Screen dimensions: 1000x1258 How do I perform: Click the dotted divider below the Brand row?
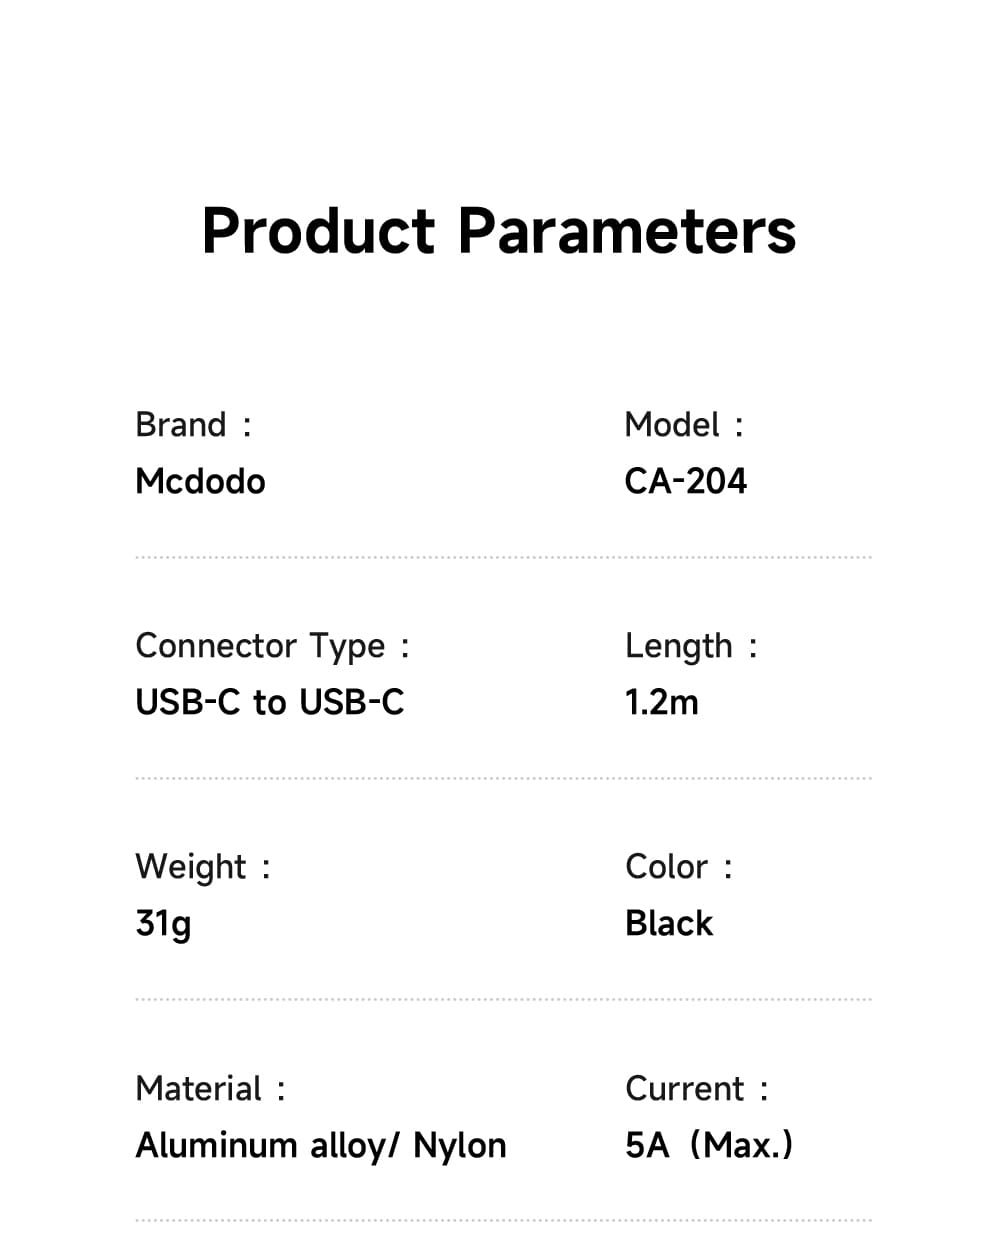click(503, 558)
